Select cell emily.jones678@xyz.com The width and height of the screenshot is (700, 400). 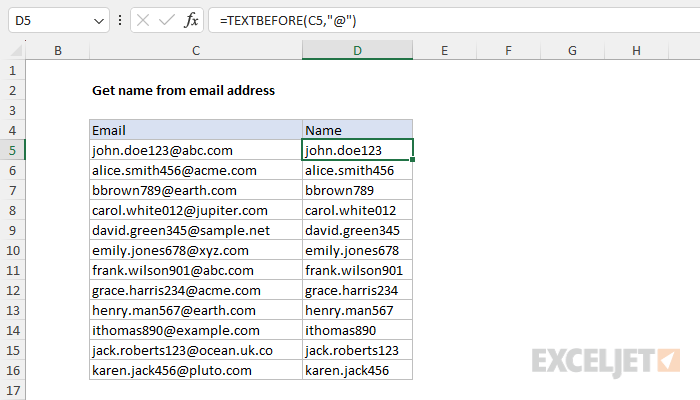coord(196,250)
